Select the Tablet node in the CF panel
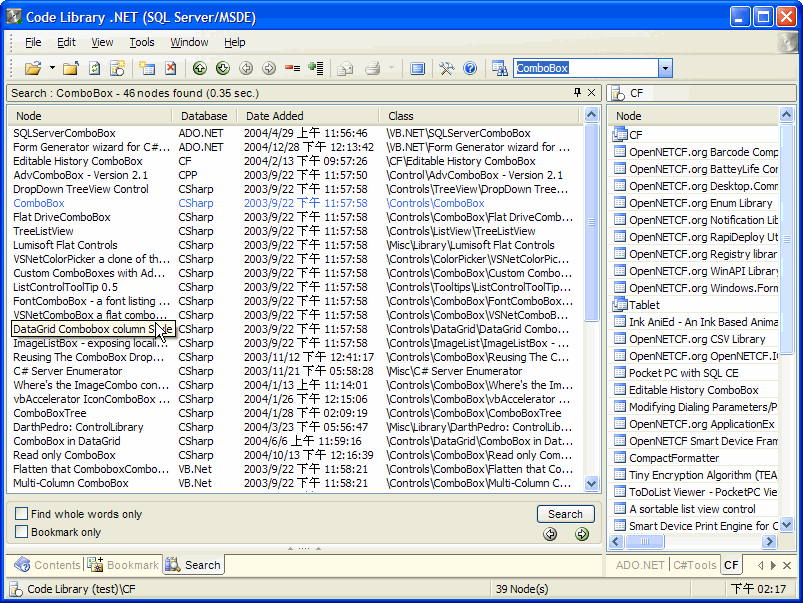 [x=644, y=305]
